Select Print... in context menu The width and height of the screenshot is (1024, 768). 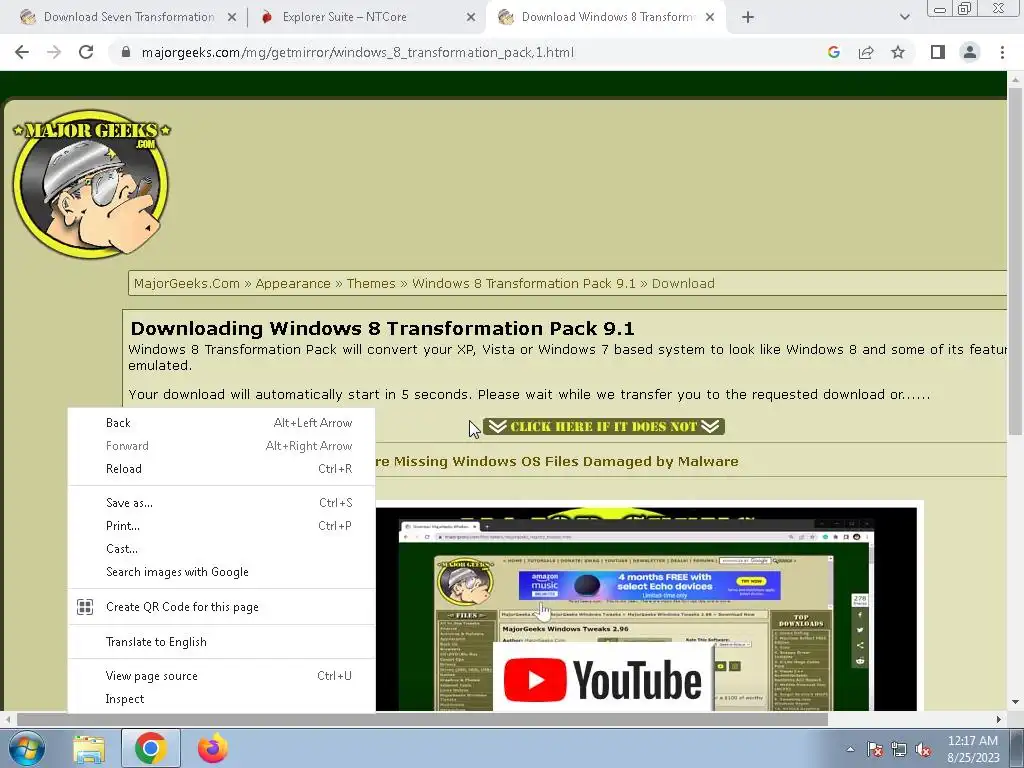coord(221,526)
